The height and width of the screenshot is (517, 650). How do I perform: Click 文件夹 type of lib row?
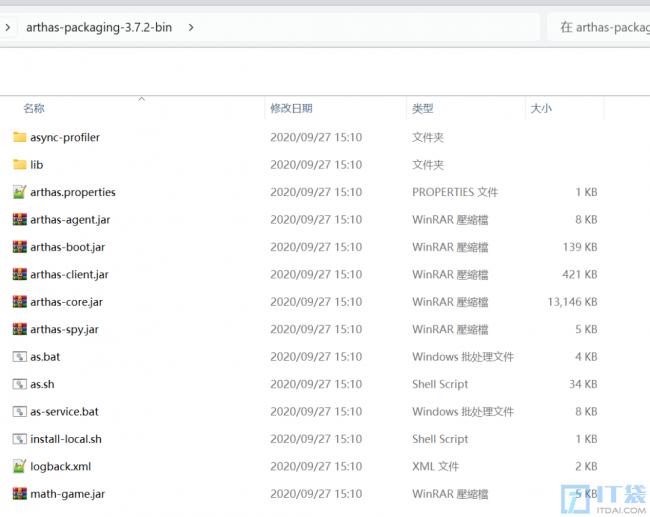pyautogui.click(x=428, y=165)
